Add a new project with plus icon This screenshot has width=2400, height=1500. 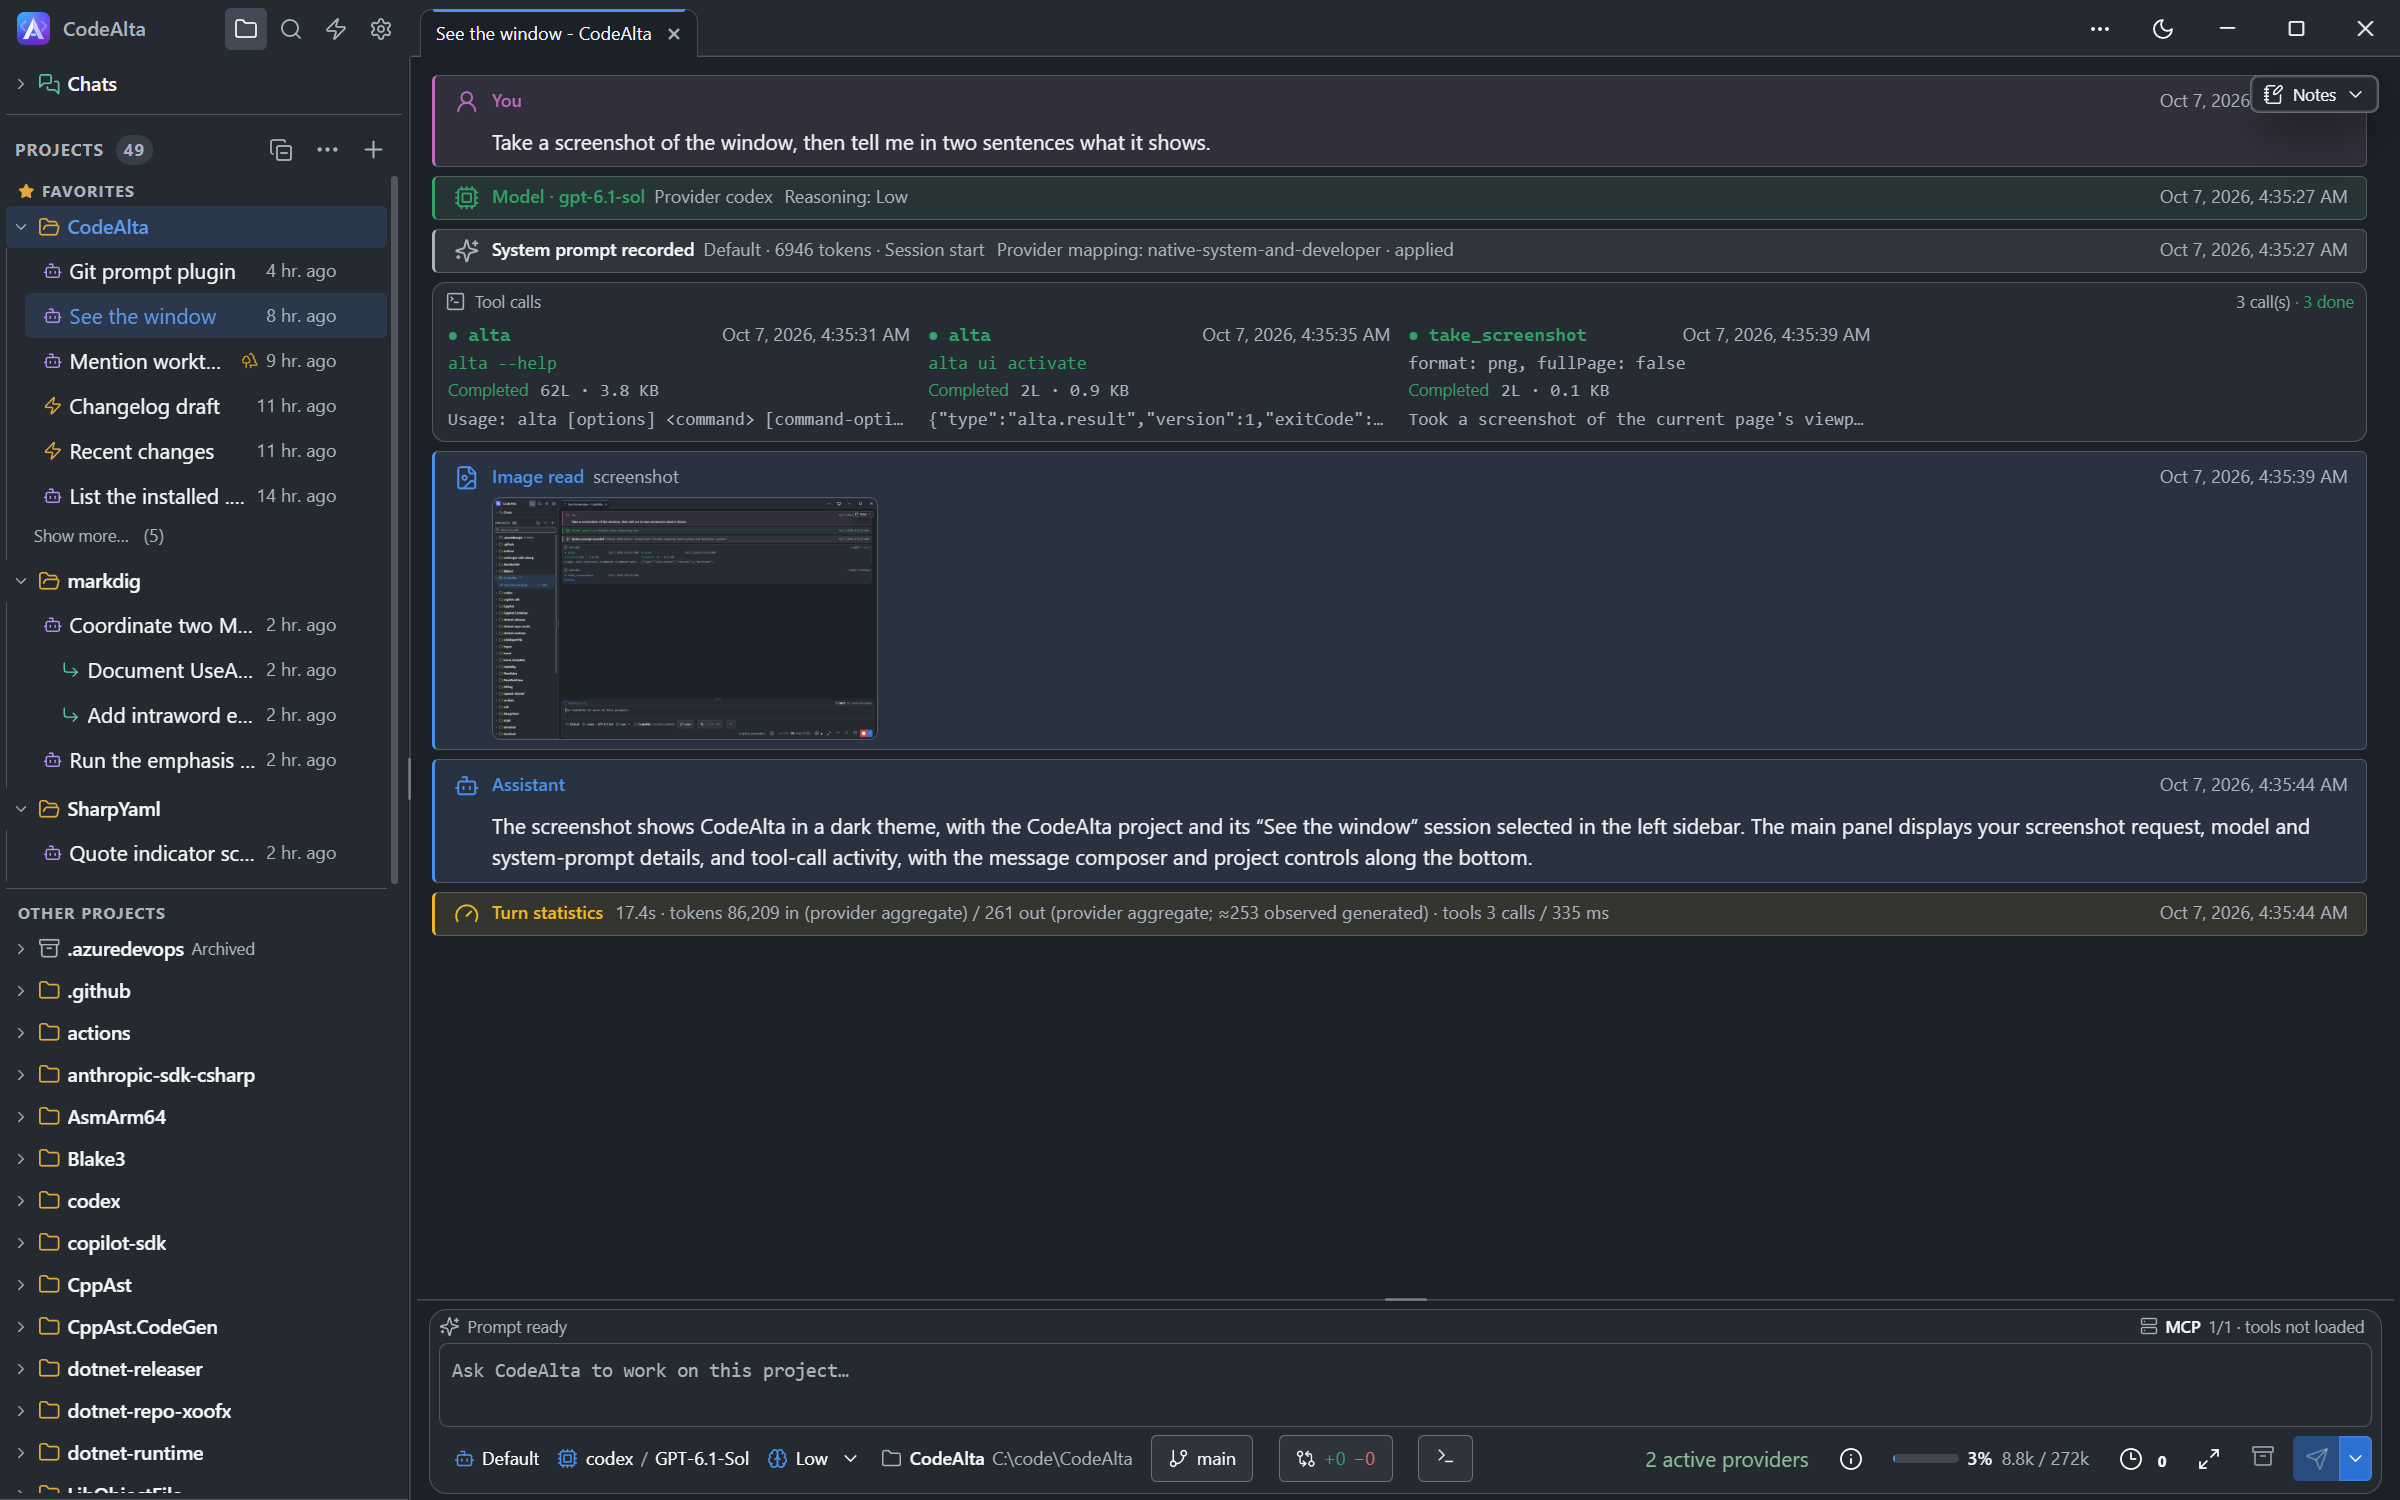(x=373, y=150)
